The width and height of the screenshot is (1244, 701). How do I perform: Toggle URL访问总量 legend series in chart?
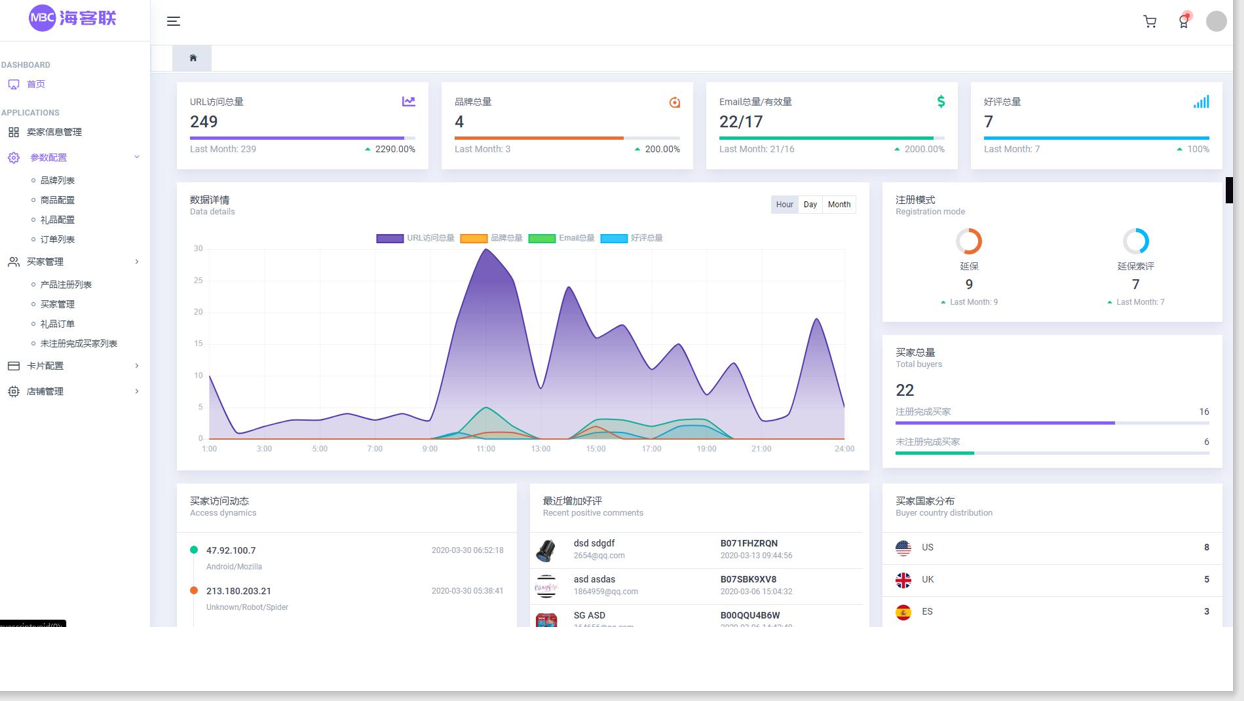click(x=415, y=238)
